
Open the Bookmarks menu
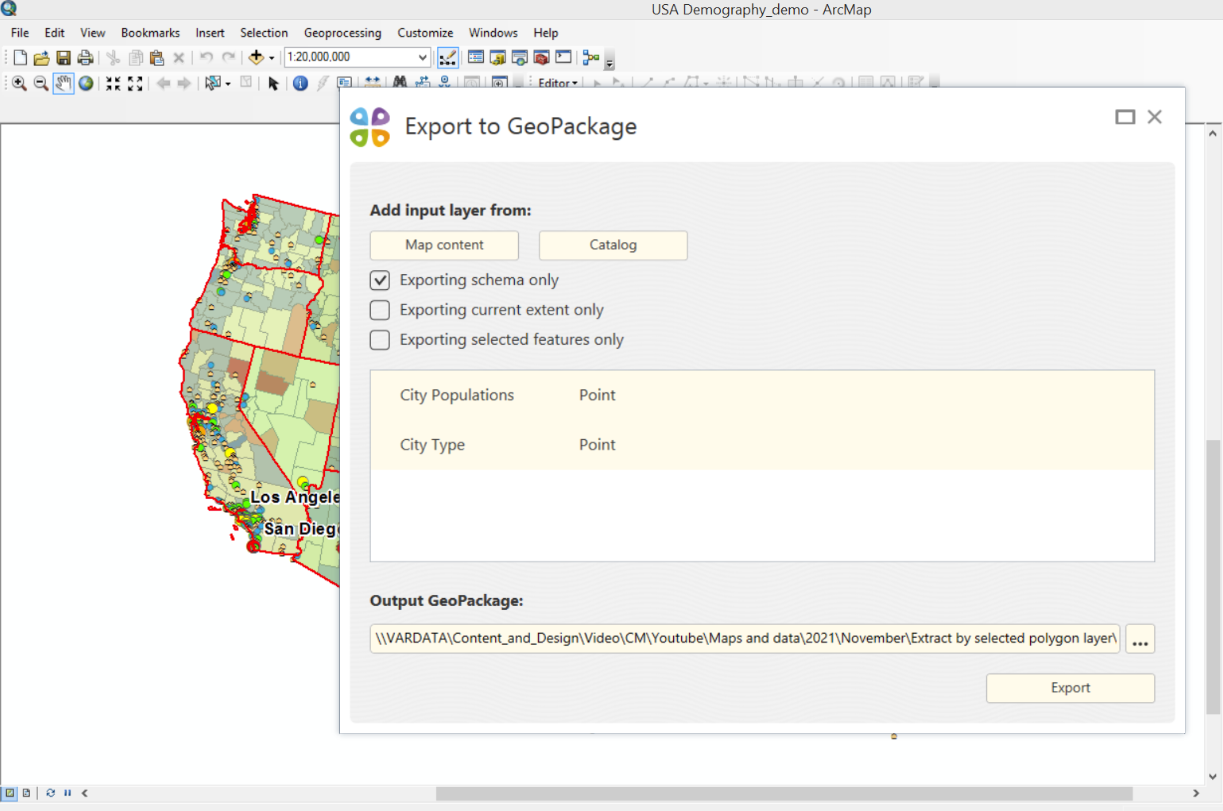(x=150, y=33)
